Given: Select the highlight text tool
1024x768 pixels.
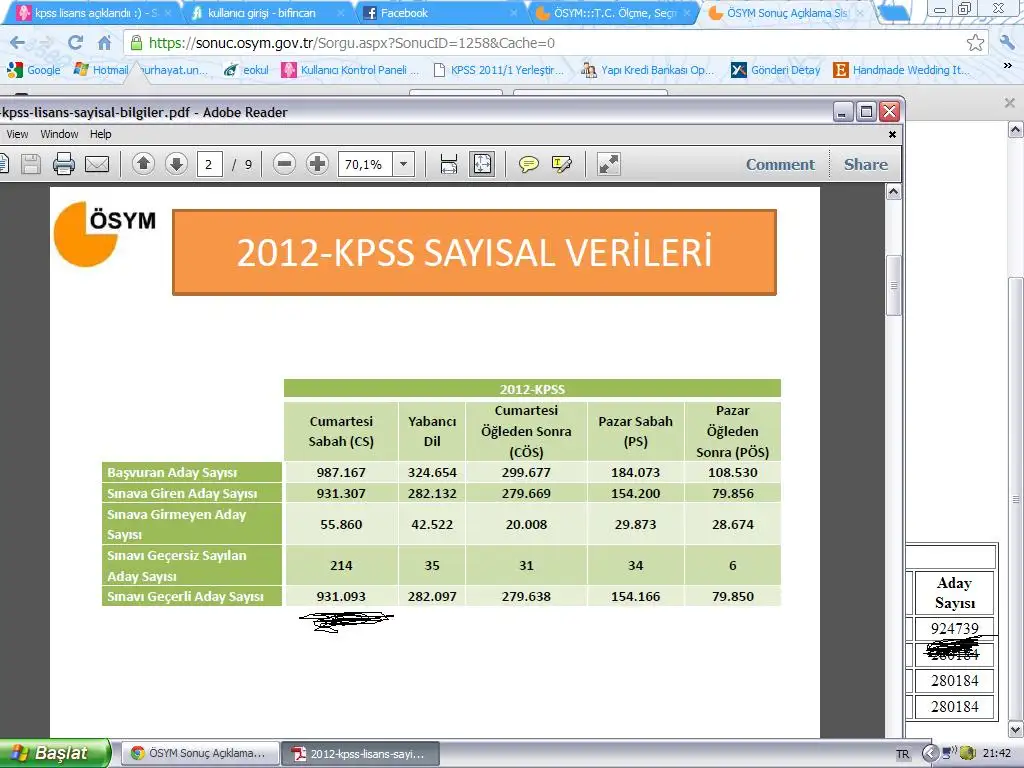Looking at the screenshot, I should pyautogui.click(x=561, y=165).
